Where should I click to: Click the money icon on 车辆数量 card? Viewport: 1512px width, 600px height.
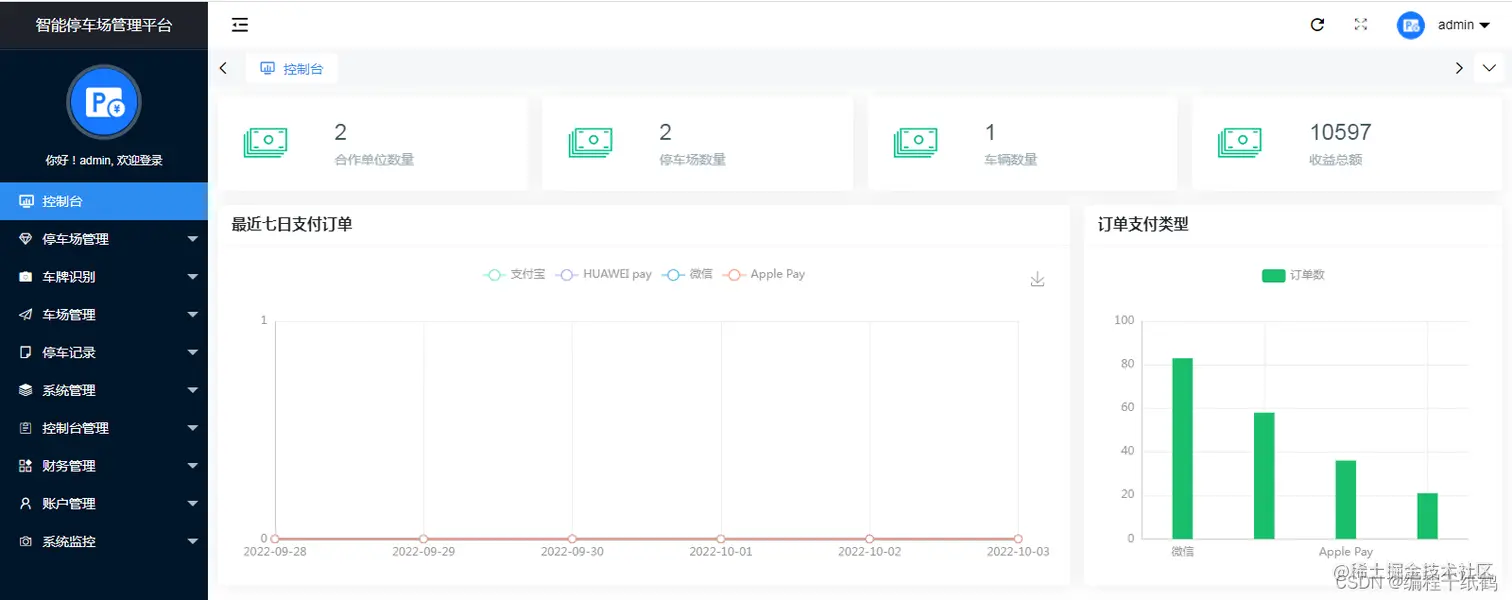pos(915,142)
